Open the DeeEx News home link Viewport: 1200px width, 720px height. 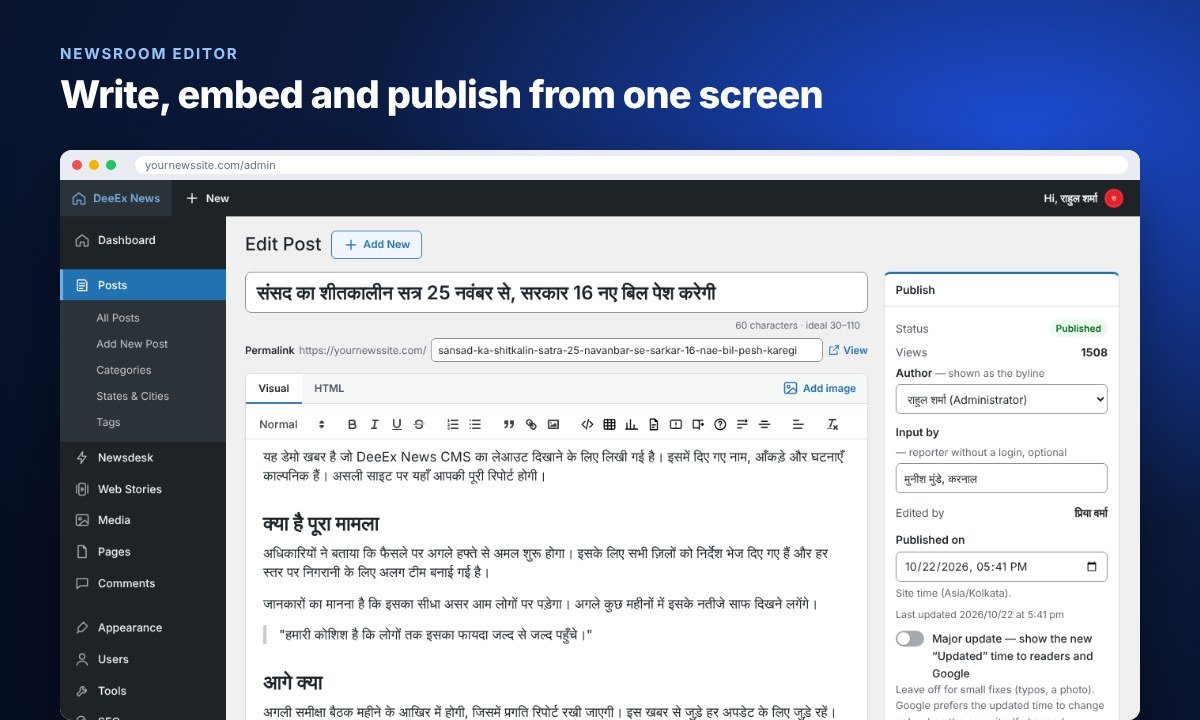[x=116, y=198]
